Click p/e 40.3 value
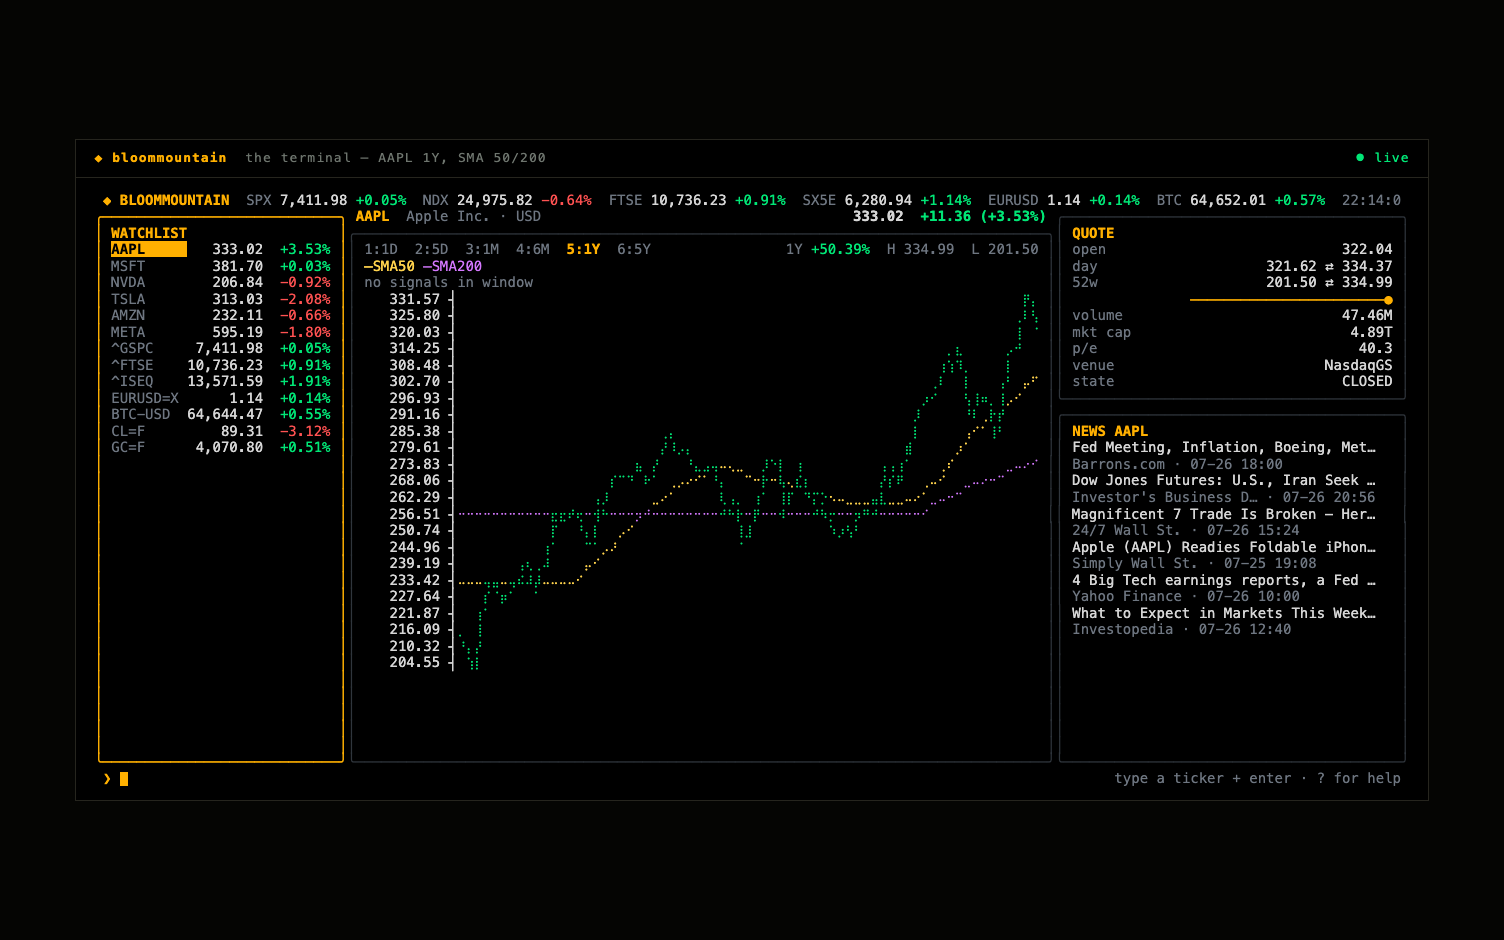 1376,348
